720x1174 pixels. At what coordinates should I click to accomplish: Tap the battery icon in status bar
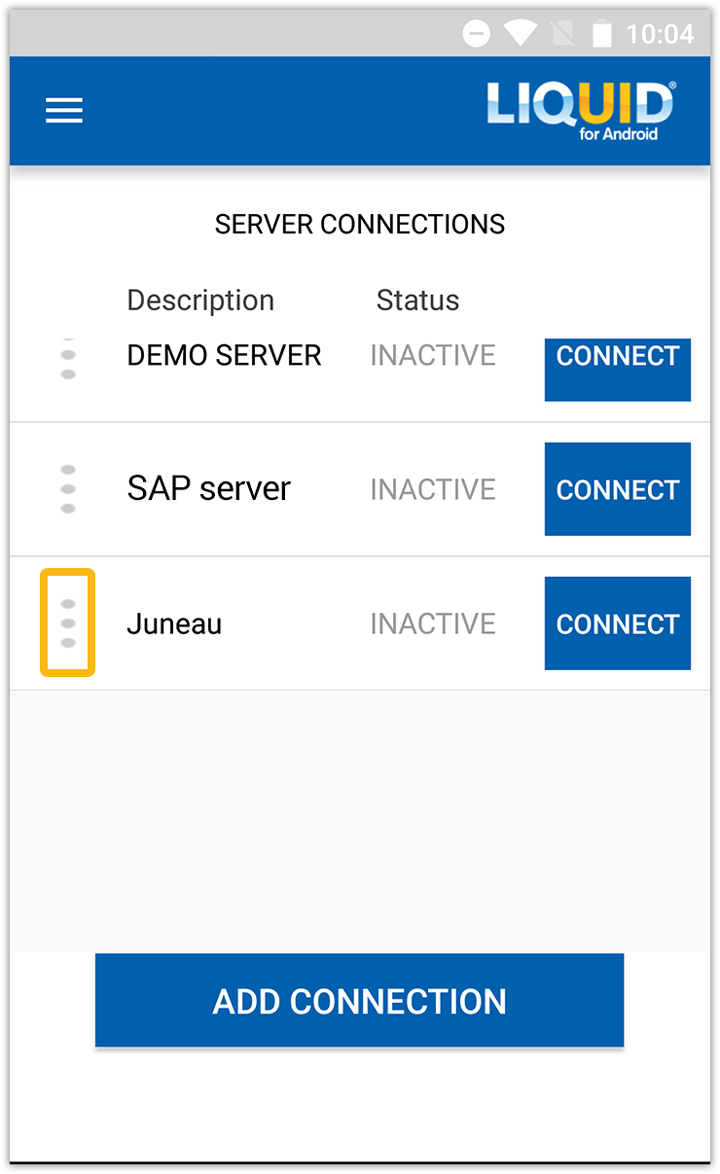click(601, 35)
